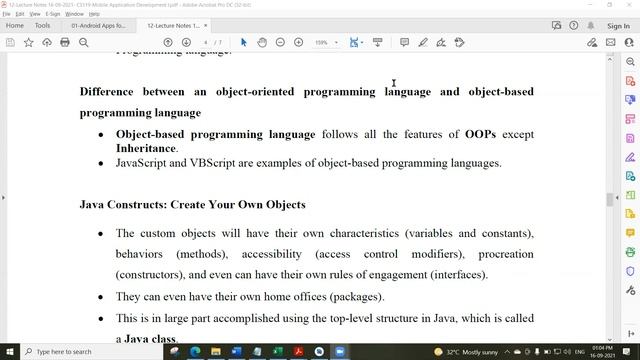The width and height of the screenshot is (640, 360).
Task: Click the Save file icon in toolbar
Action: click(10, 42)
